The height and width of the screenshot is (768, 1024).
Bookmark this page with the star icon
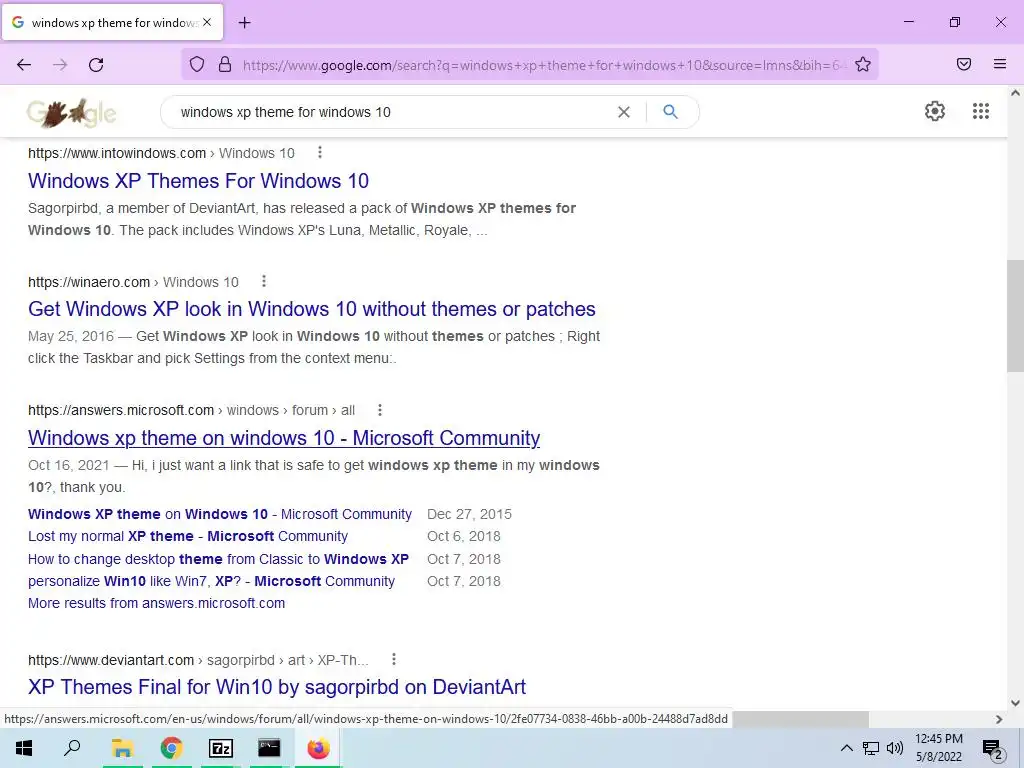863,64
